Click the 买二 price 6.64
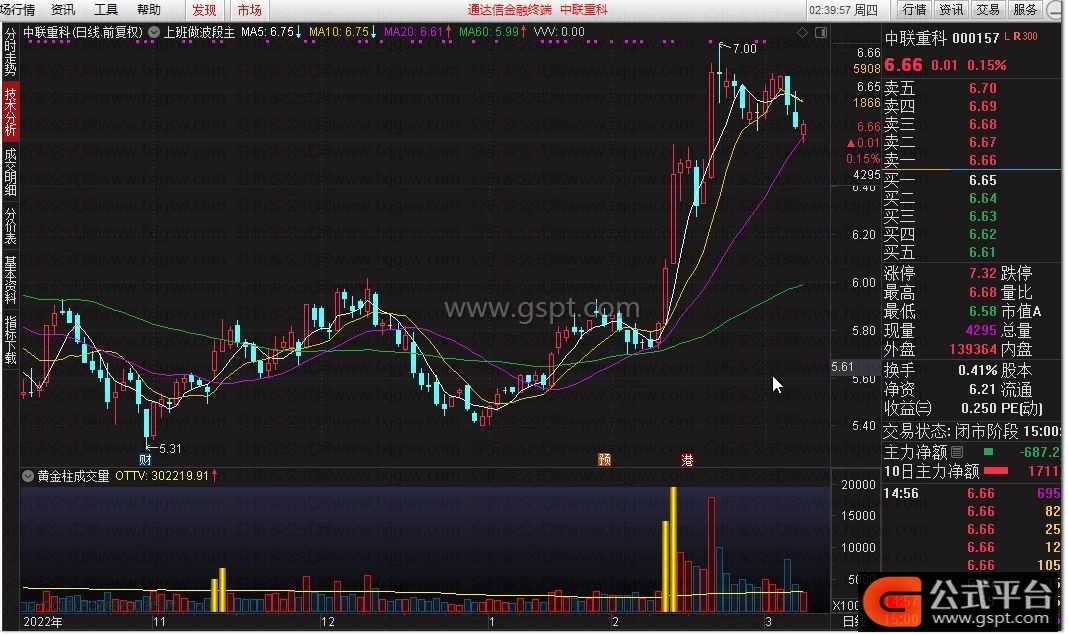This screenshot has width=1068, height=635. tap(982, 198)
